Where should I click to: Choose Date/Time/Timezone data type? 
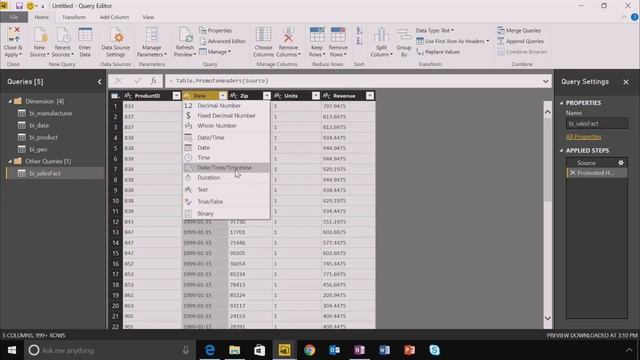tap(226, 168)
